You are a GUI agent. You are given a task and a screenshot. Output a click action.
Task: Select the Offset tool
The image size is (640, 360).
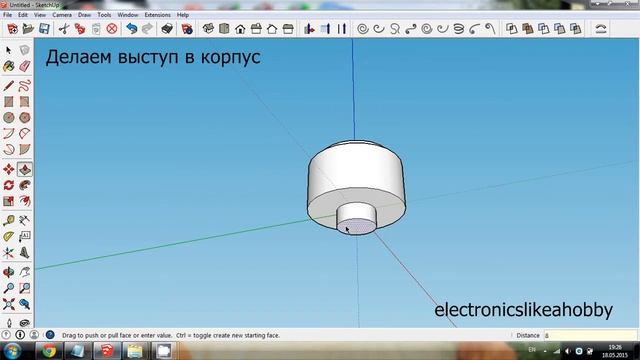24,201
